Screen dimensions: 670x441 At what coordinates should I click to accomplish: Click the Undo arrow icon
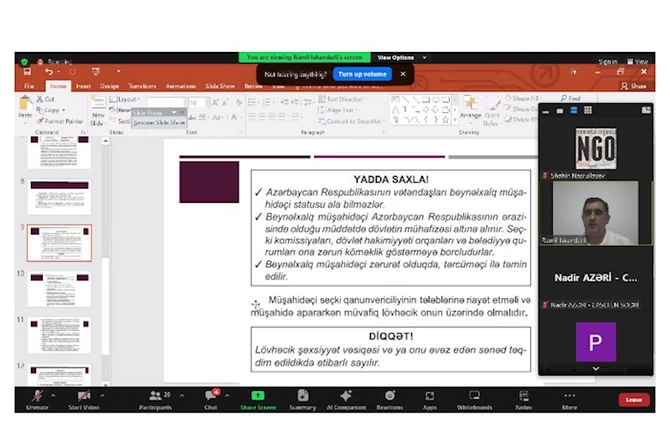49,71
